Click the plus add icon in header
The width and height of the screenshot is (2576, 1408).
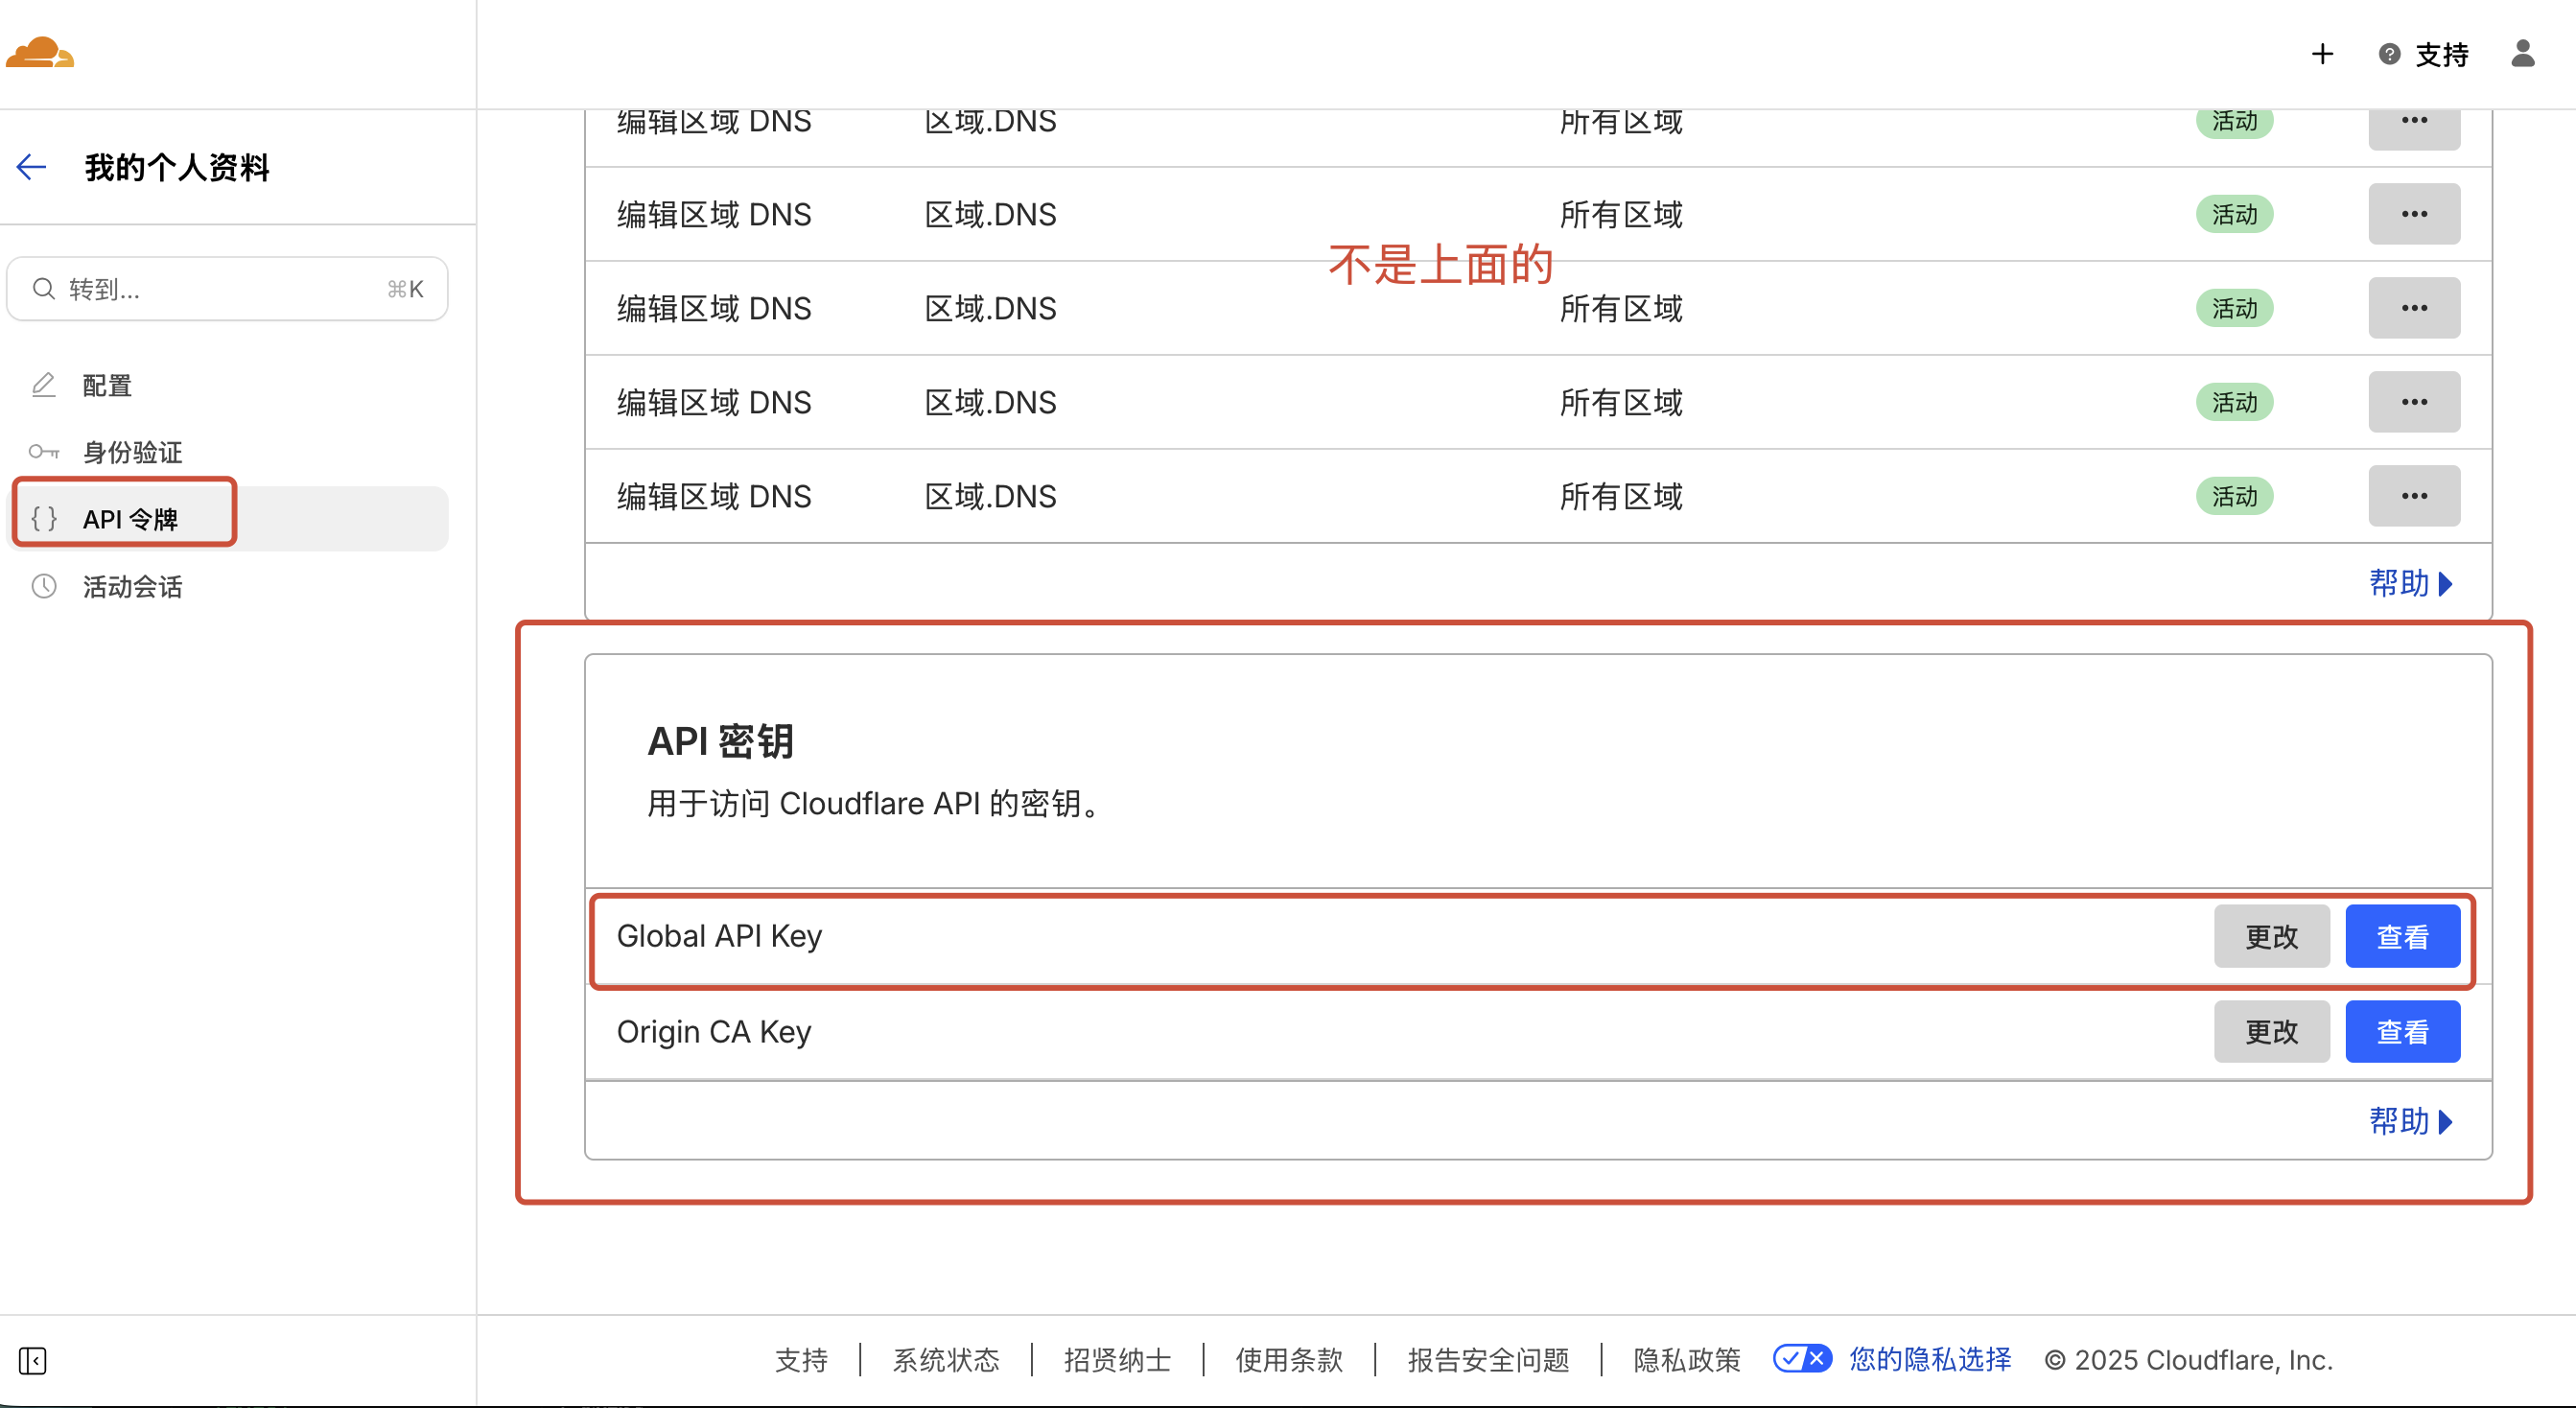[x=2322, y=54]
